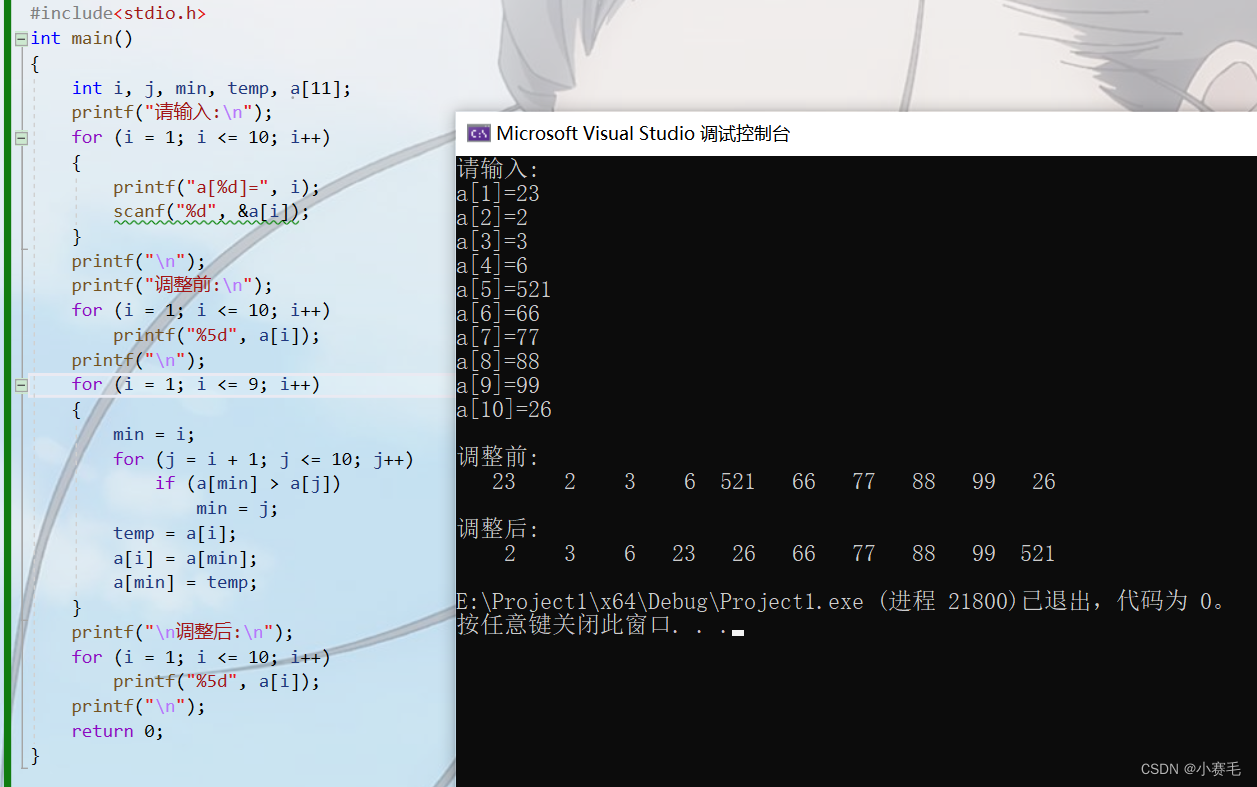
Task: Click console output 'a[4]=6'
Action: coord(492,265)
